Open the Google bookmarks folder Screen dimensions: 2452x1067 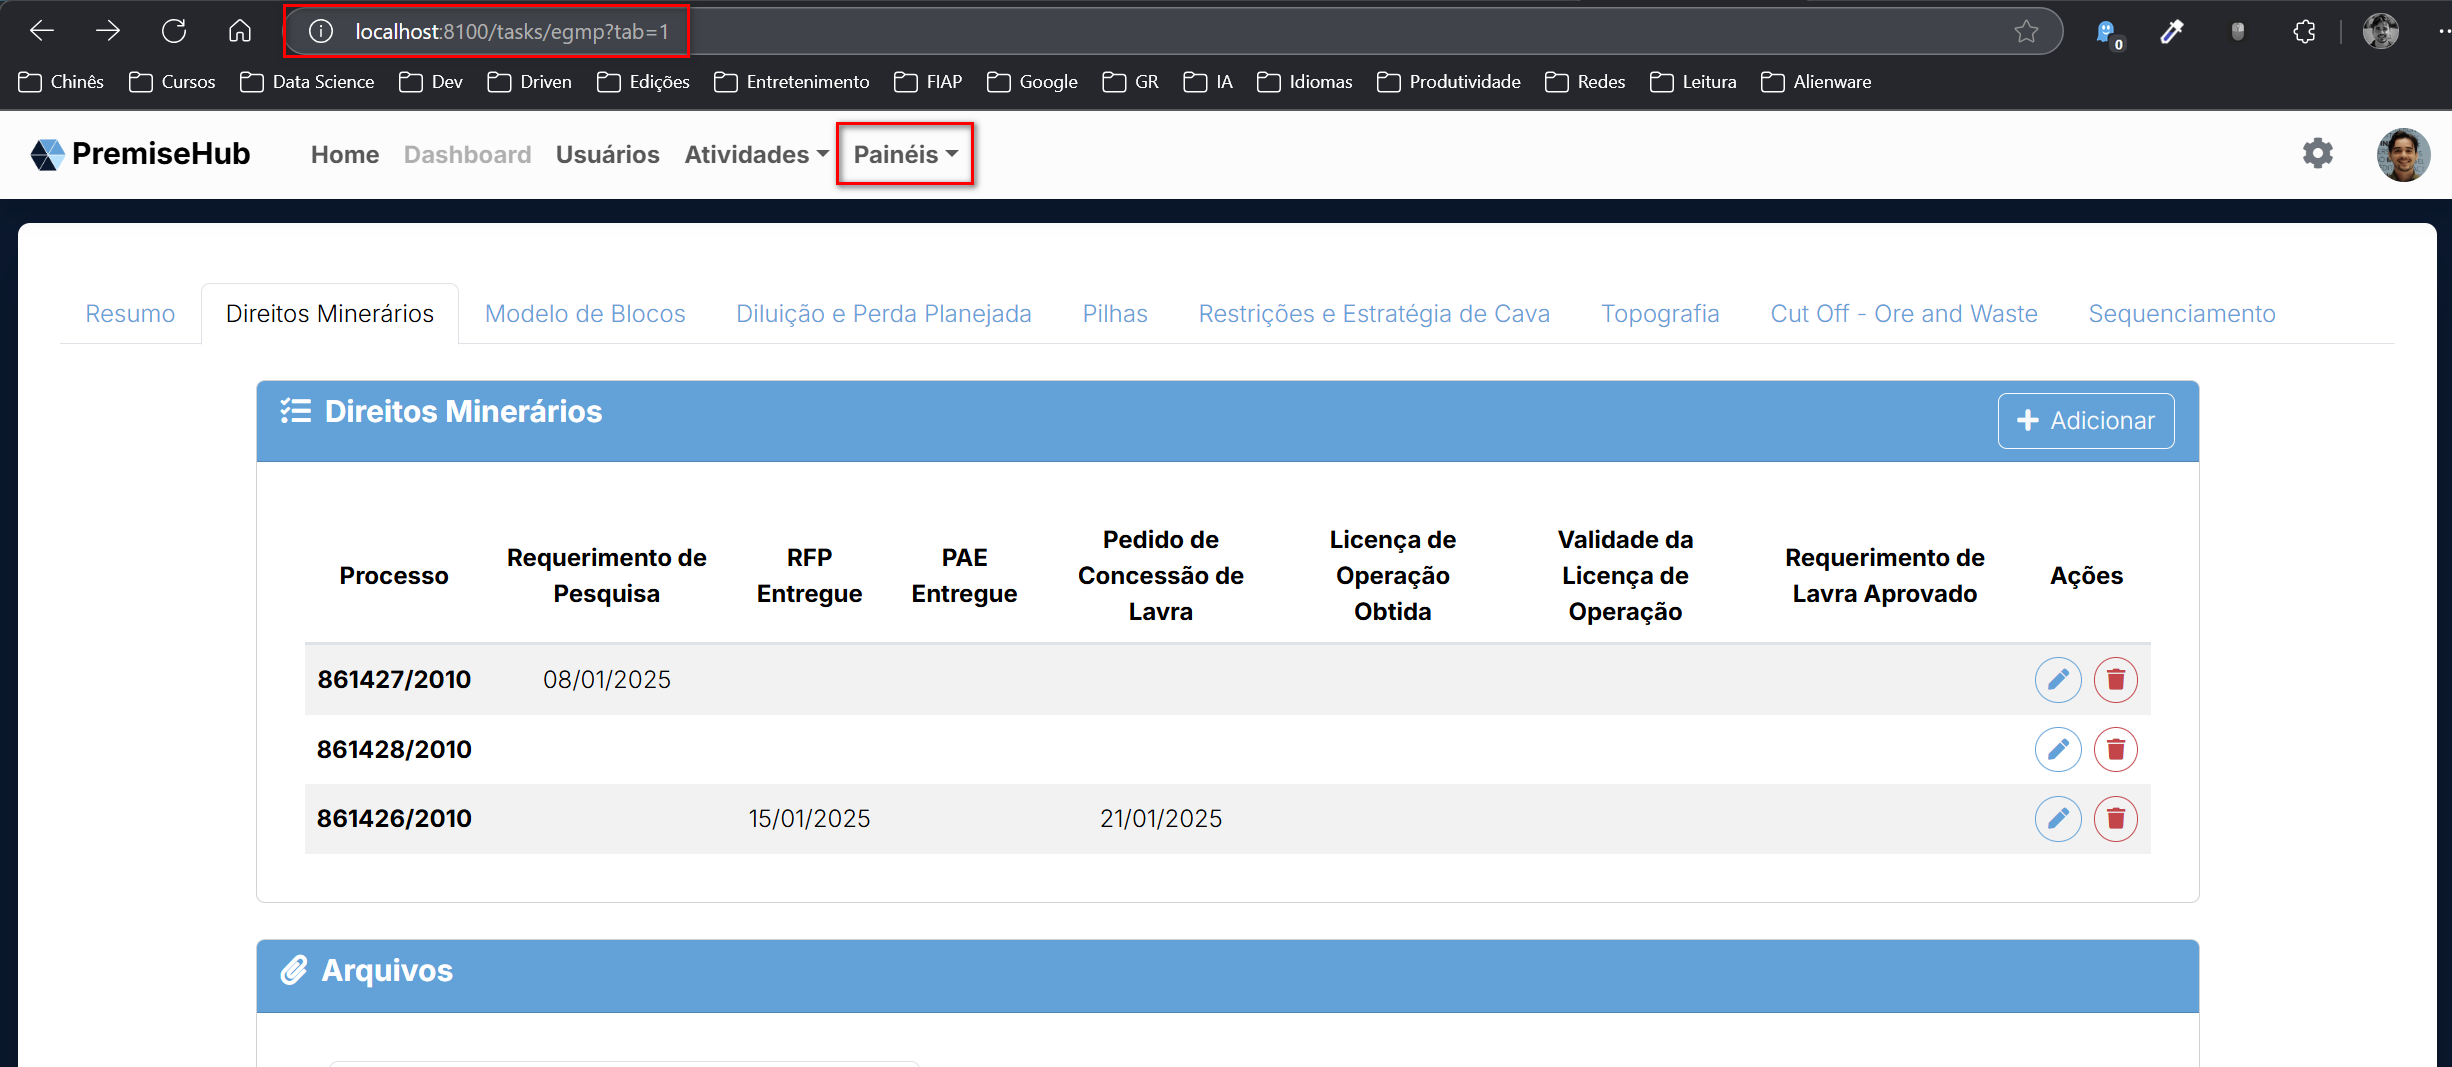tap(1032, 82)
